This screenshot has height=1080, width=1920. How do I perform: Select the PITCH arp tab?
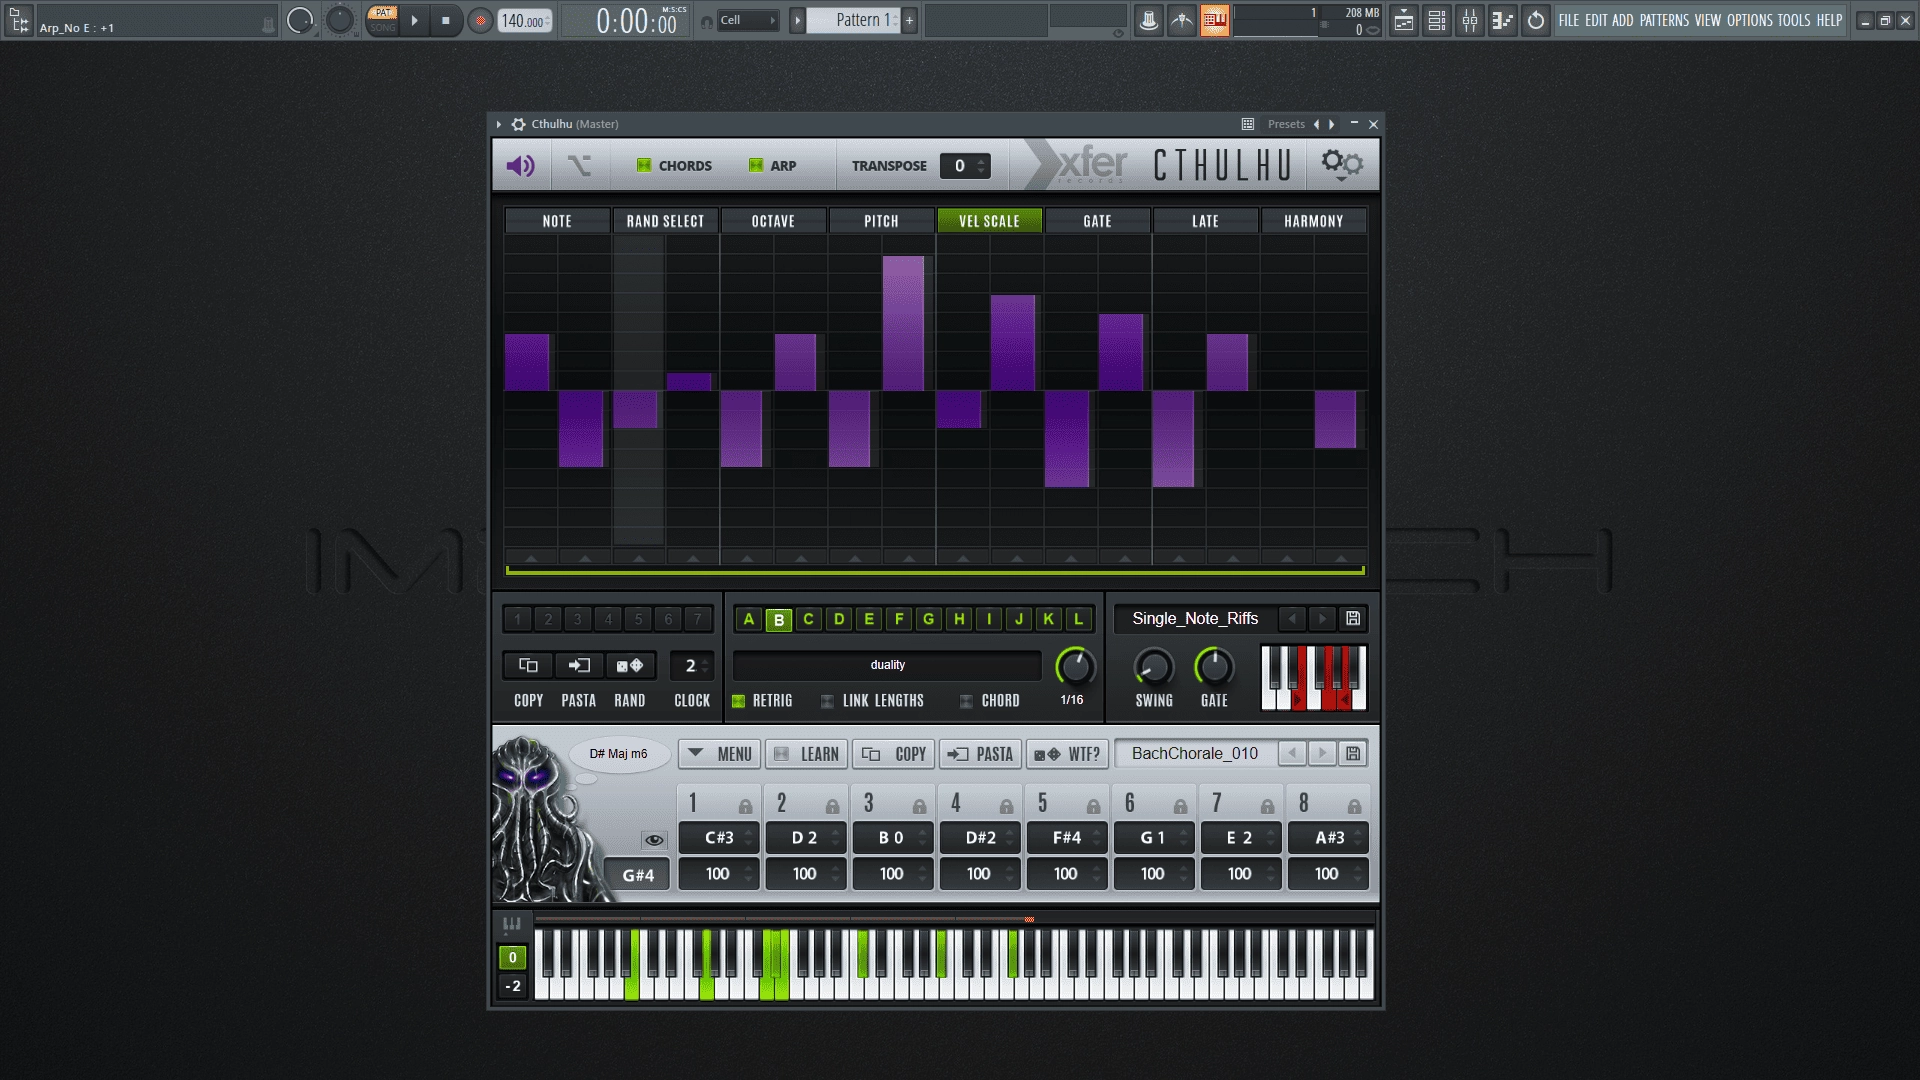881,221
